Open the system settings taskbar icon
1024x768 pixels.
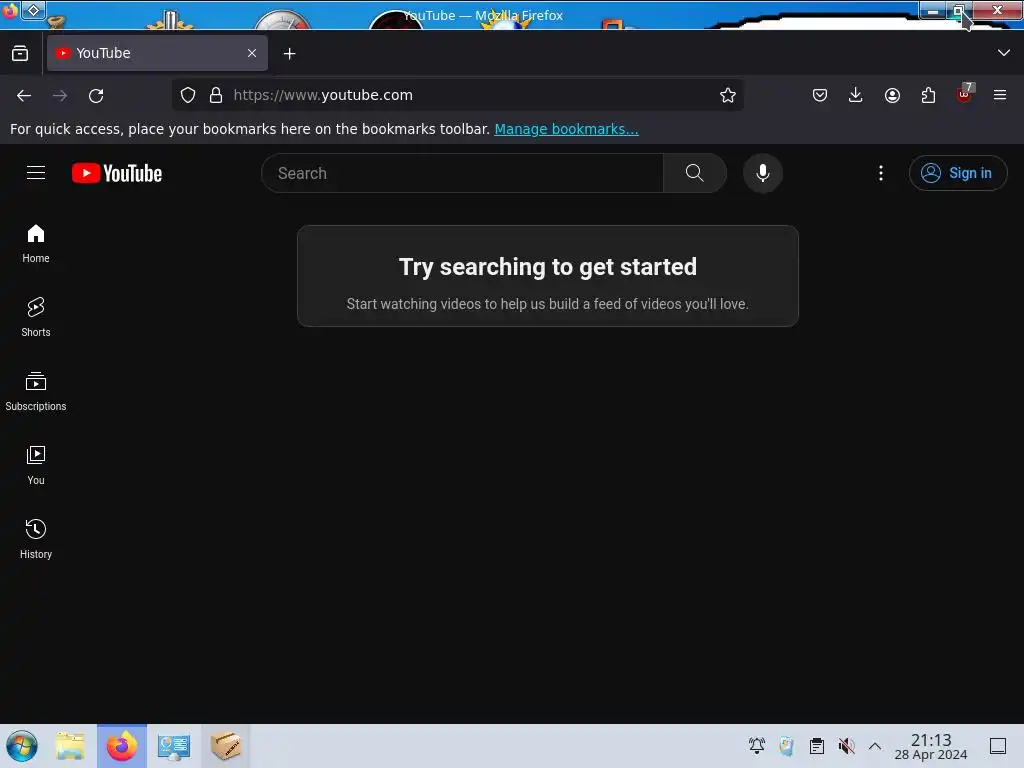pyautogui.click(x=174, y=746)
